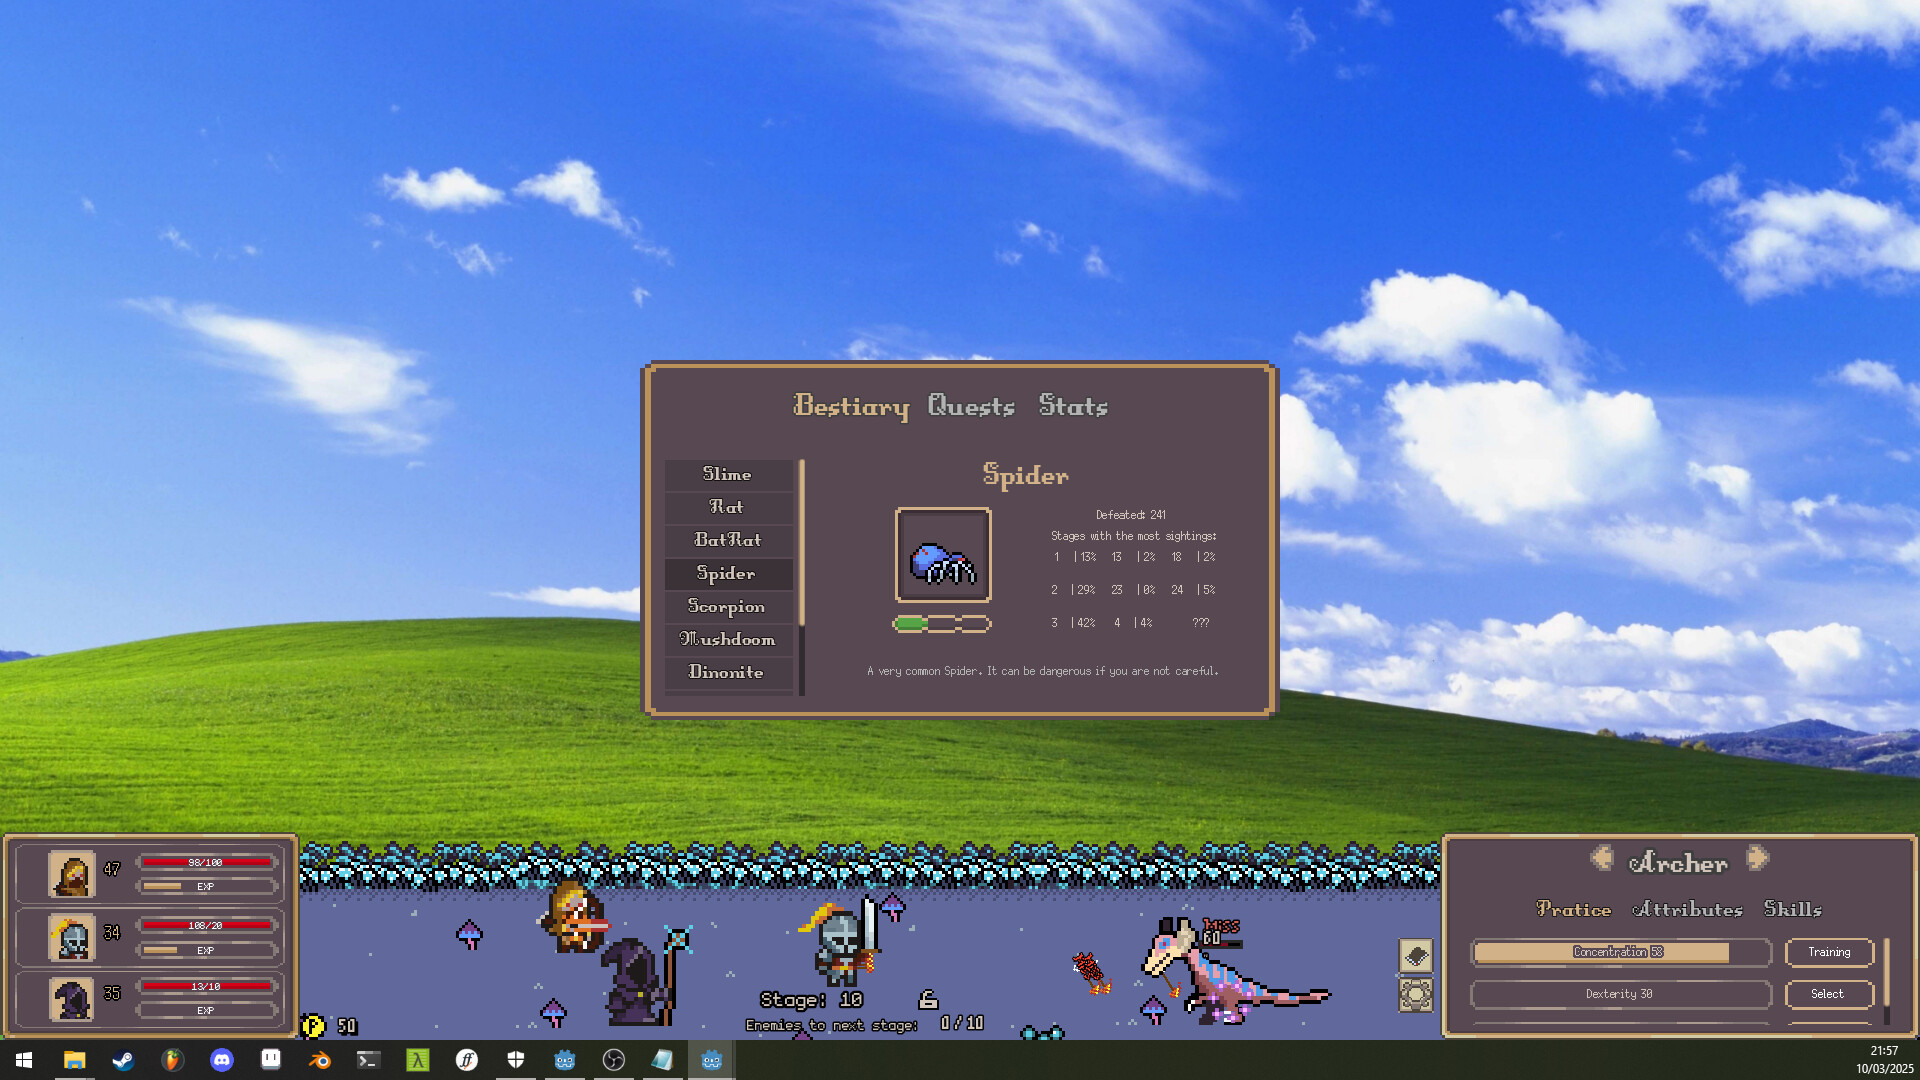
Task: Click the Concentration 58 progress bar
Action: (x=1620, y=953)
